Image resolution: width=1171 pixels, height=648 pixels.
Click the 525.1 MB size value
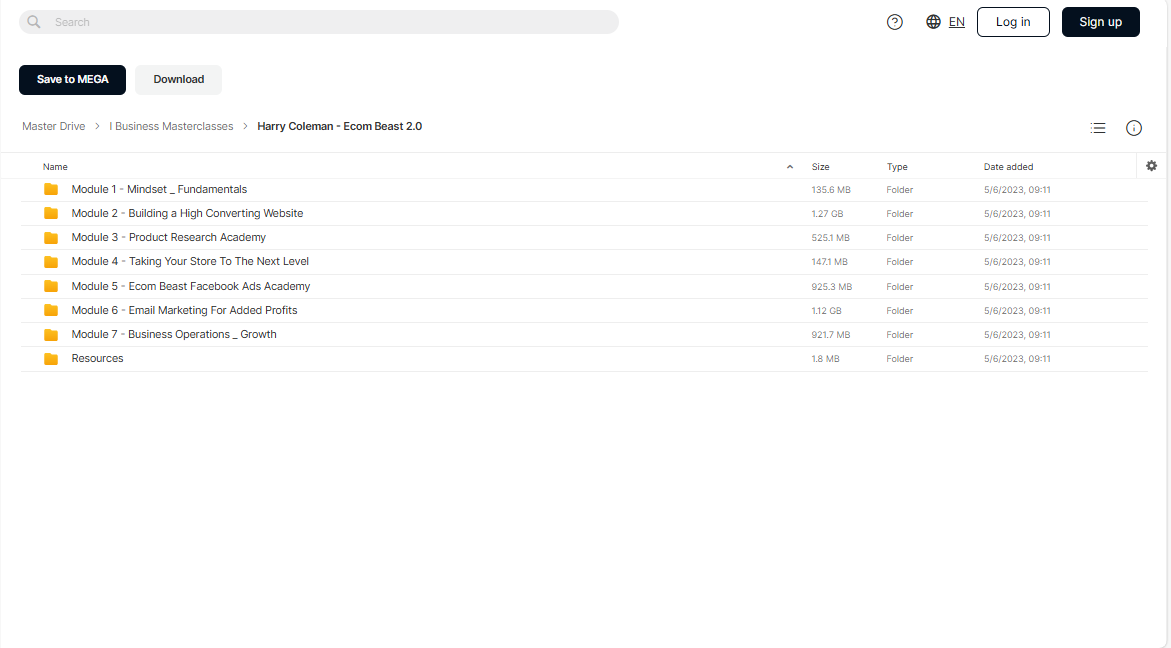click(x=830, y=237)
